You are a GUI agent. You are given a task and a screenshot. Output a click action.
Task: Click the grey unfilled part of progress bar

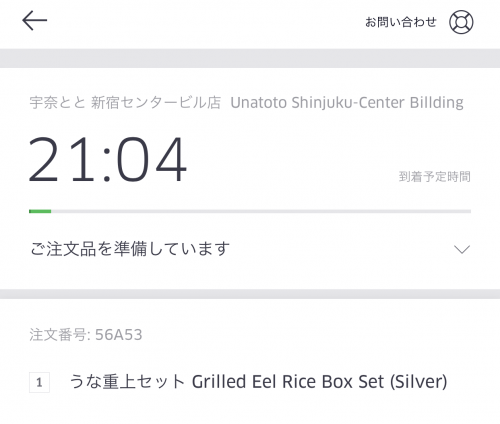point(261,211)
